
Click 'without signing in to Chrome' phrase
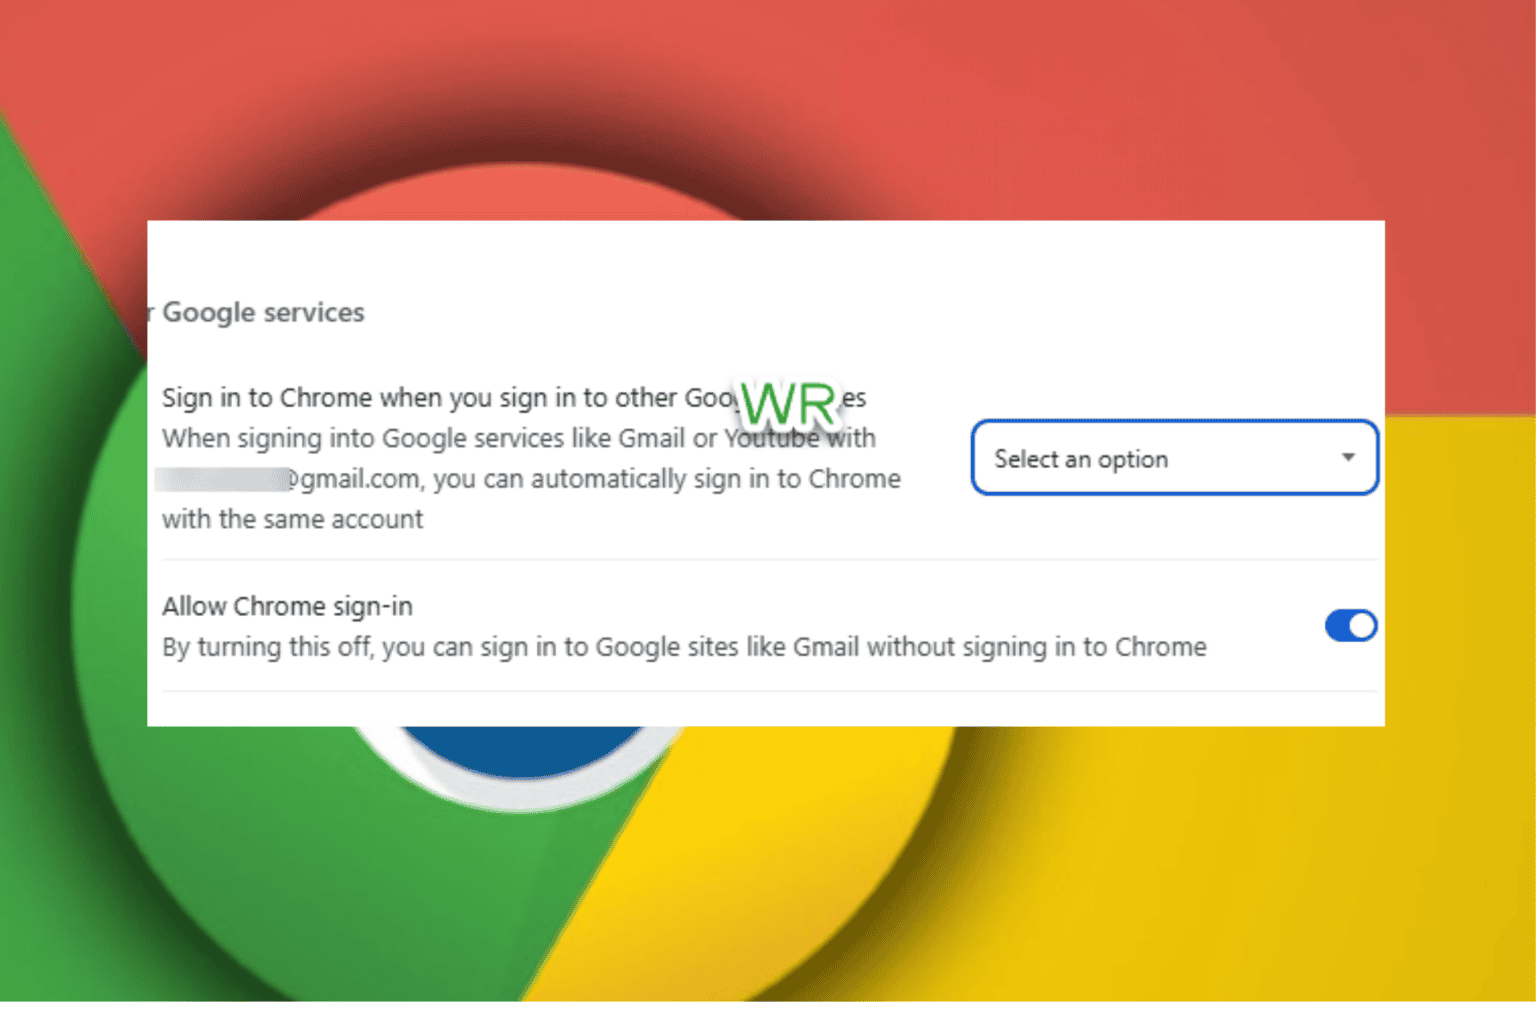(1037, 647)
